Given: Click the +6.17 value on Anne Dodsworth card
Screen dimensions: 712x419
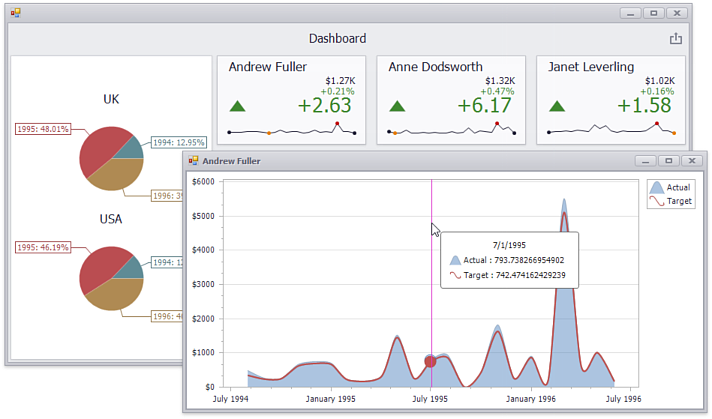Looking at the screenshot, I should pyautogui.click(x=485, y=105).
